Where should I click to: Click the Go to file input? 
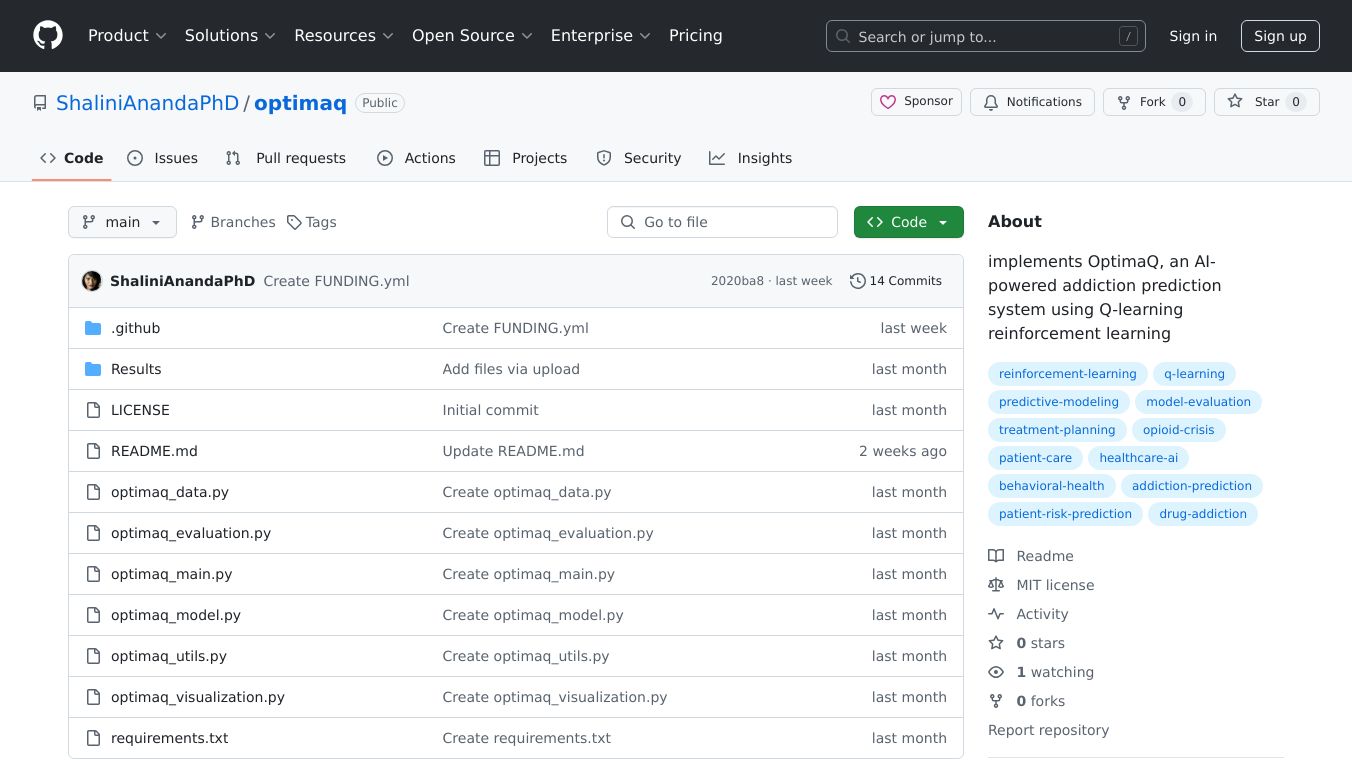(x=722, y=222)
